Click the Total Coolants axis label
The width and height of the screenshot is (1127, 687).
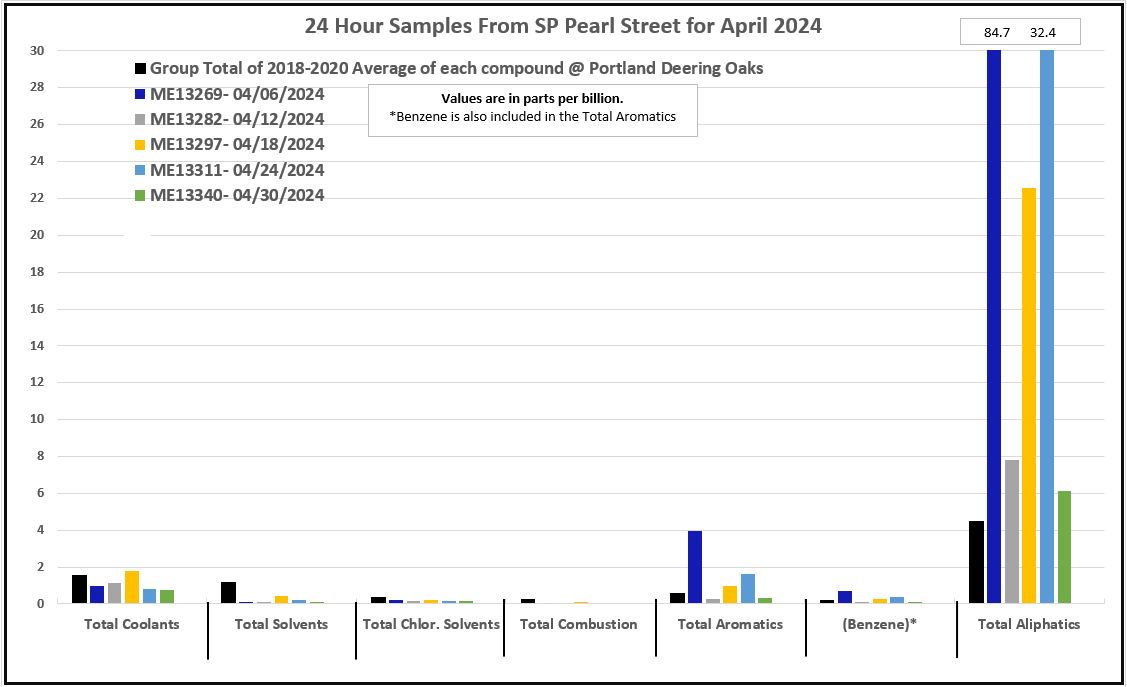(131, 624)
